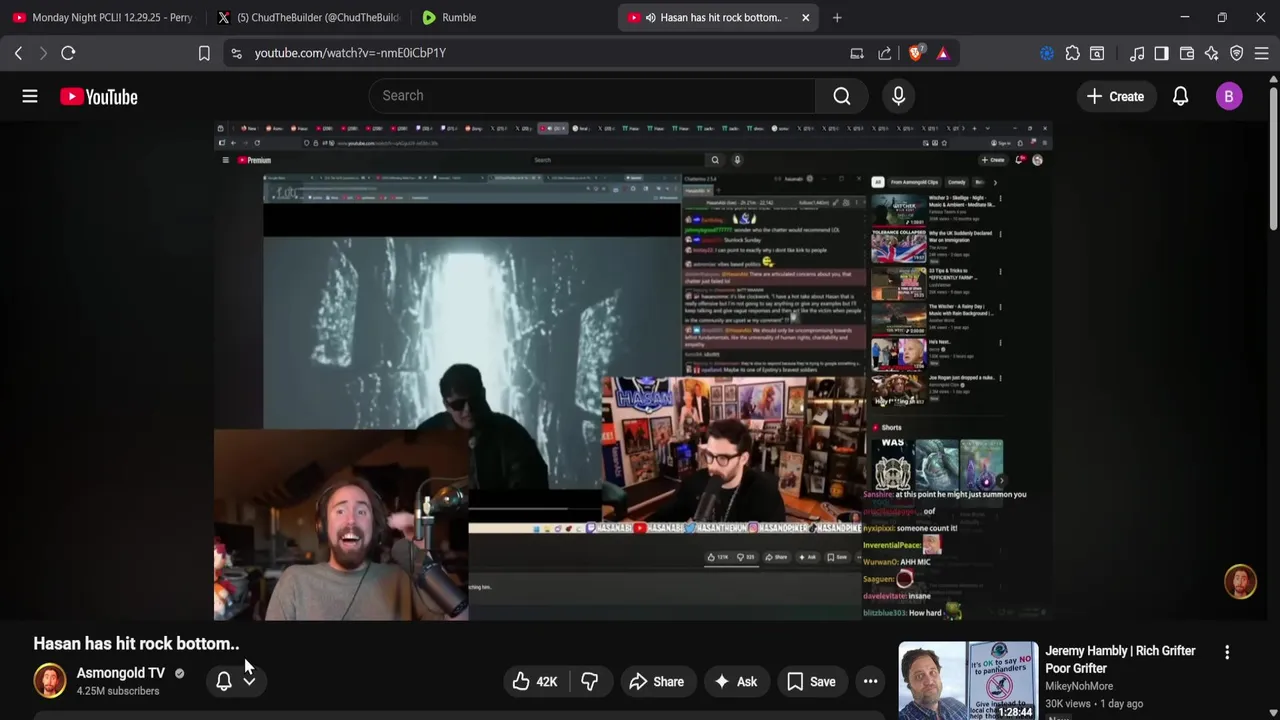This screenshot has width=1280, height=720.
Task: Close the Hasan has hit rock bottom tab
Action: click(805, 17)
